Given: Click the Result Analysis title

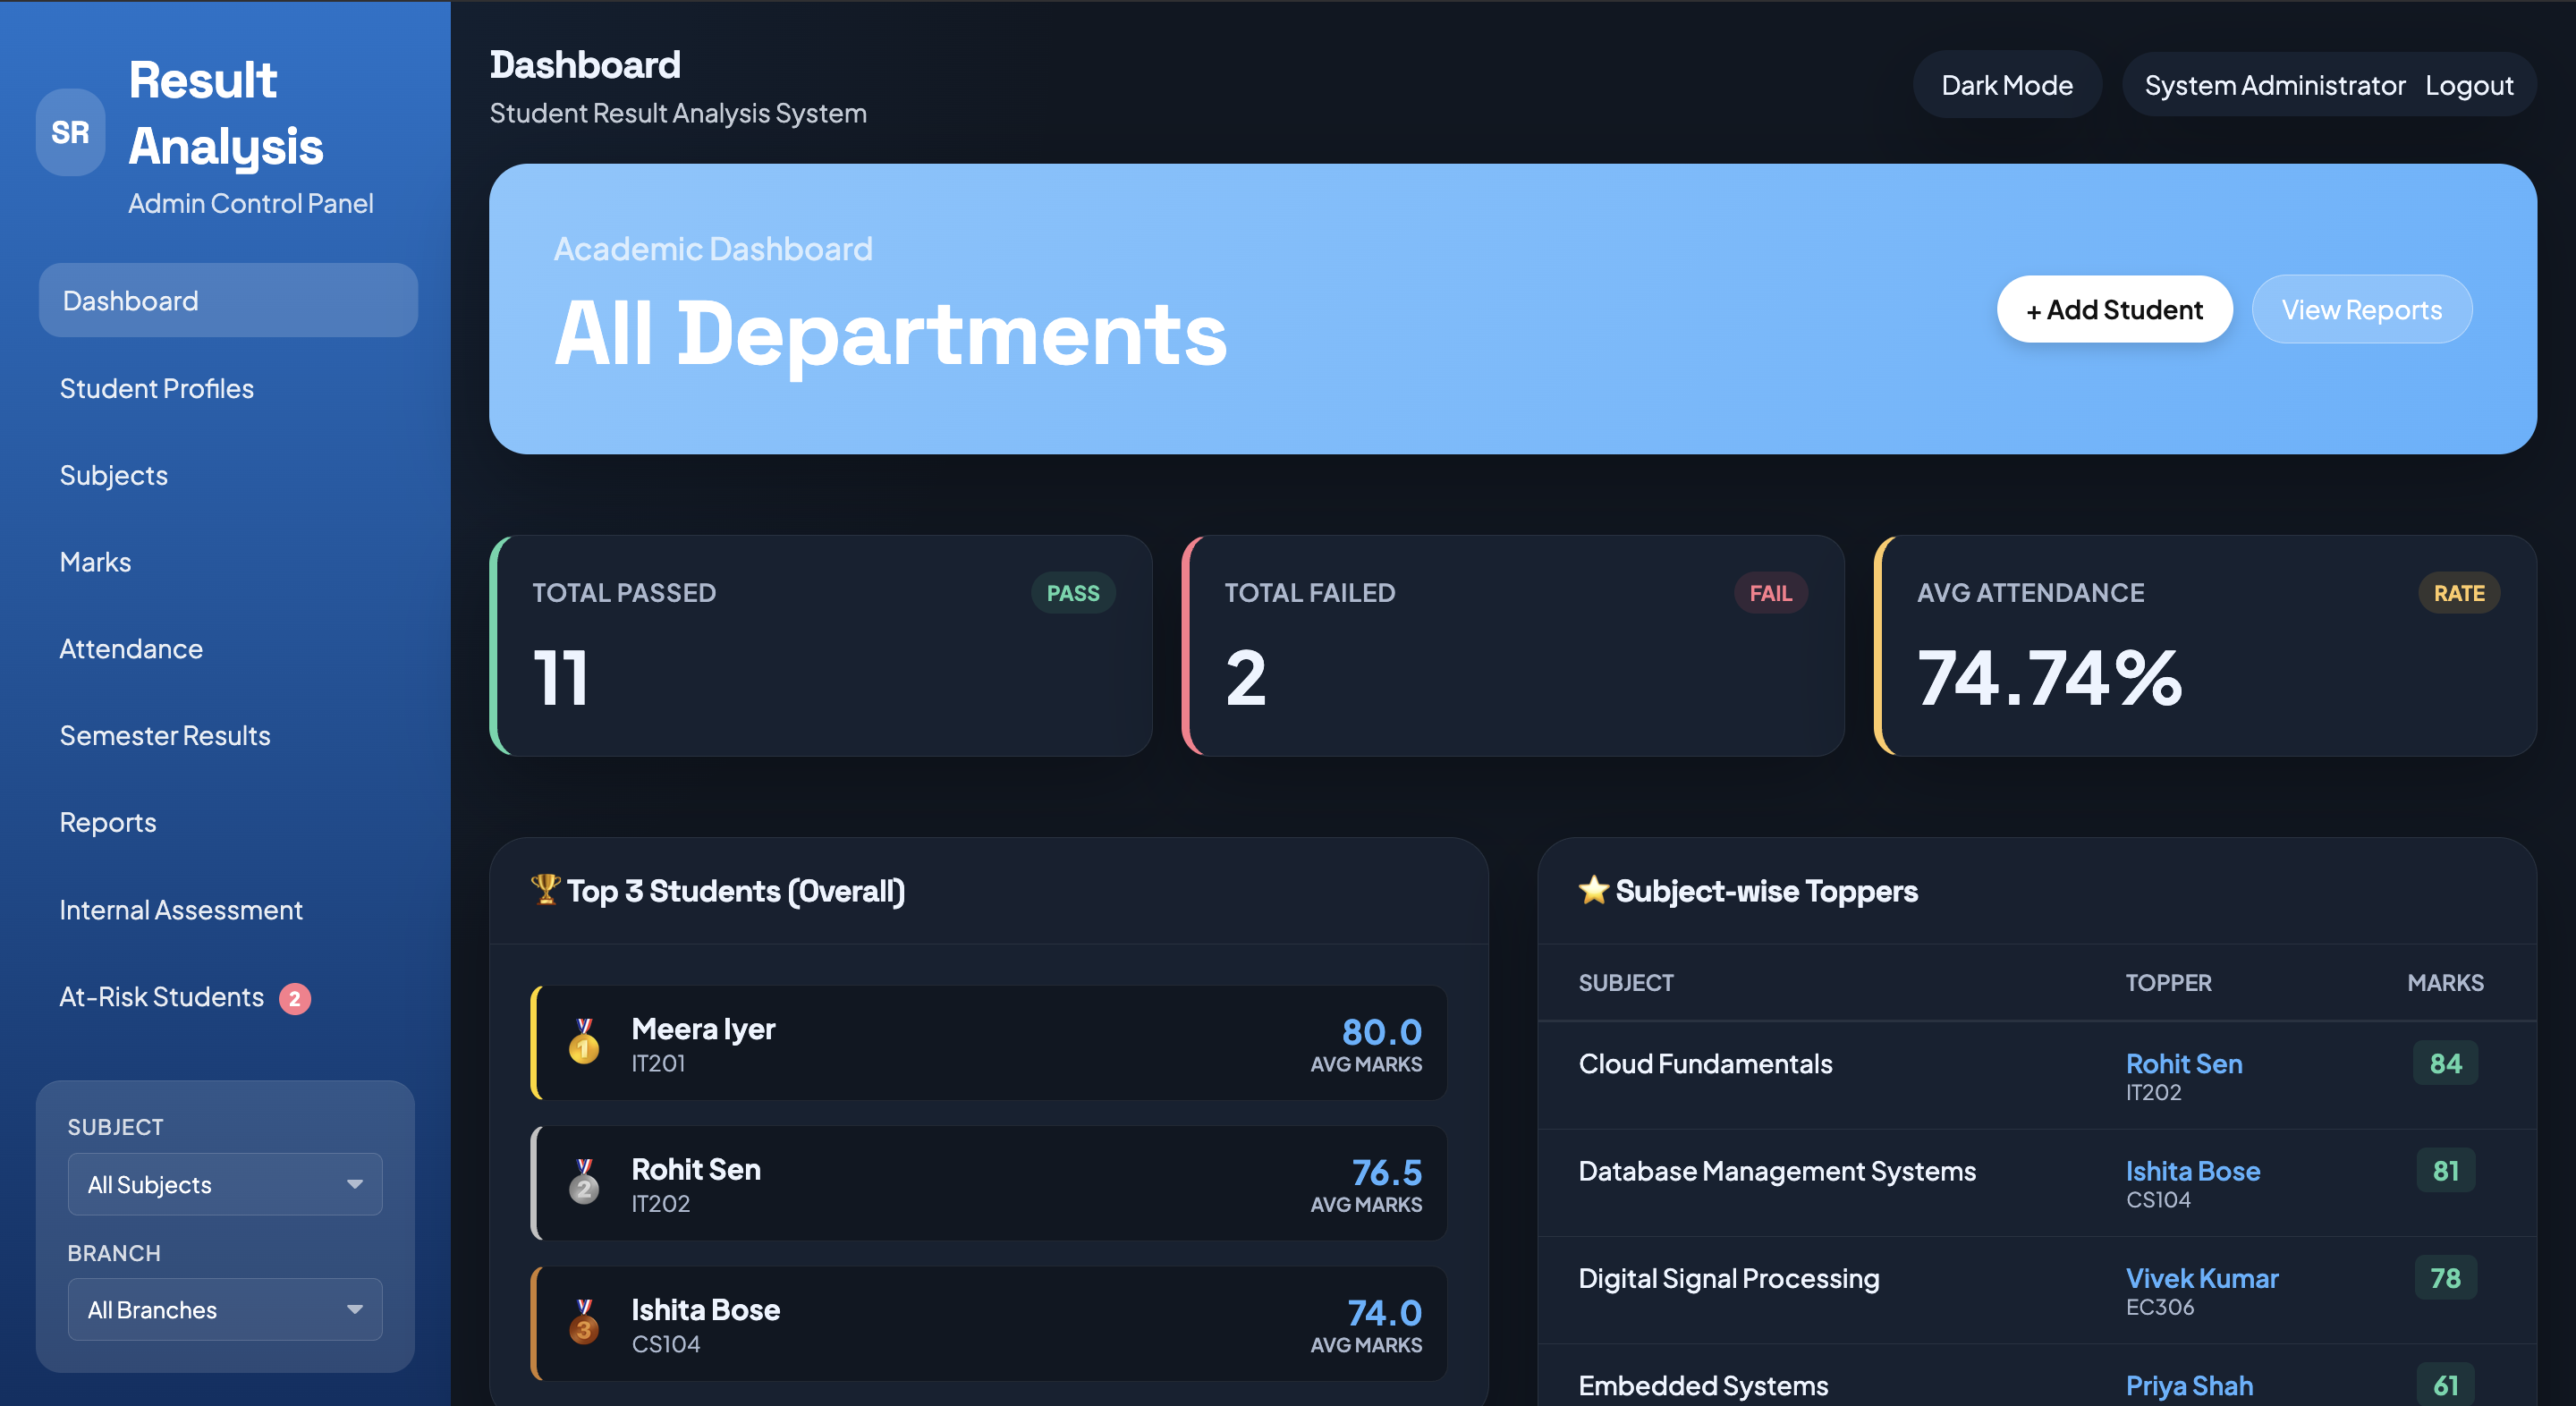Looking at the screenshot, I should [225, 113].
